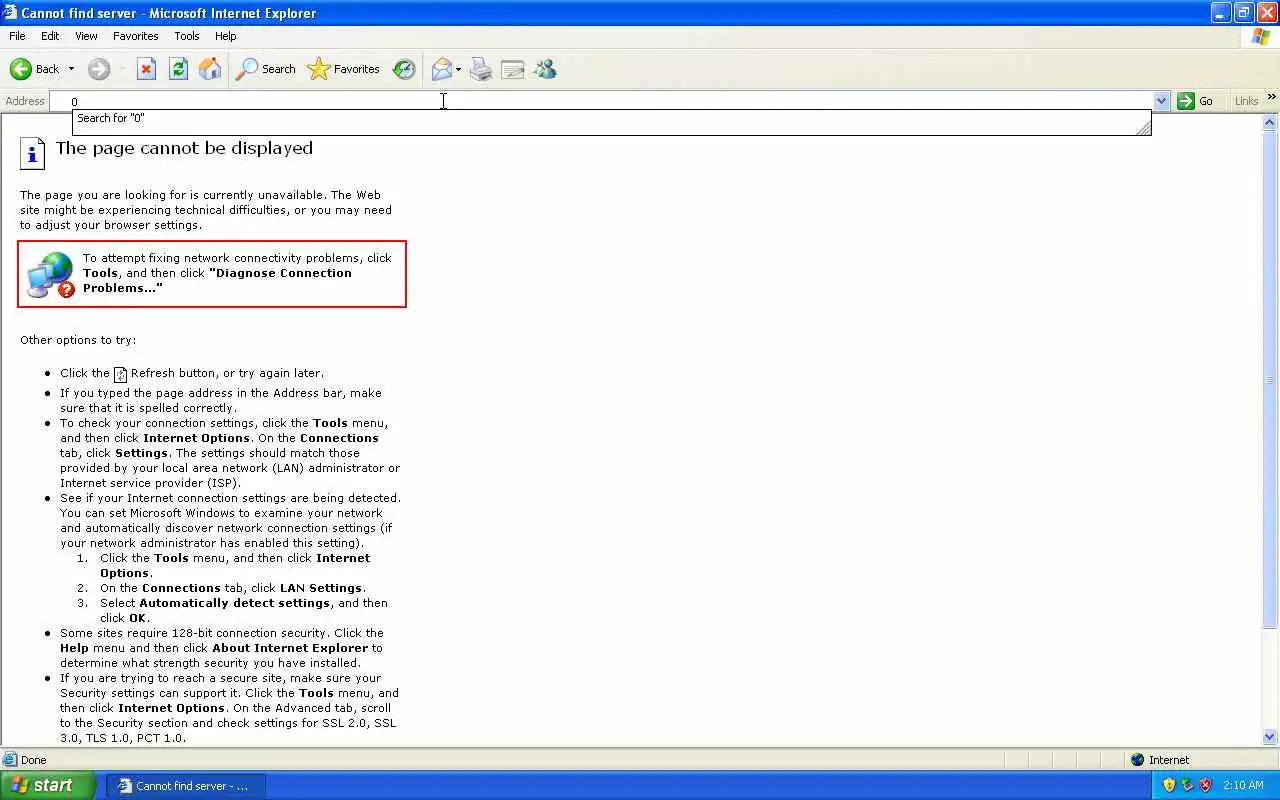Click the greyed-out Forward arrow button

(98, 69)
